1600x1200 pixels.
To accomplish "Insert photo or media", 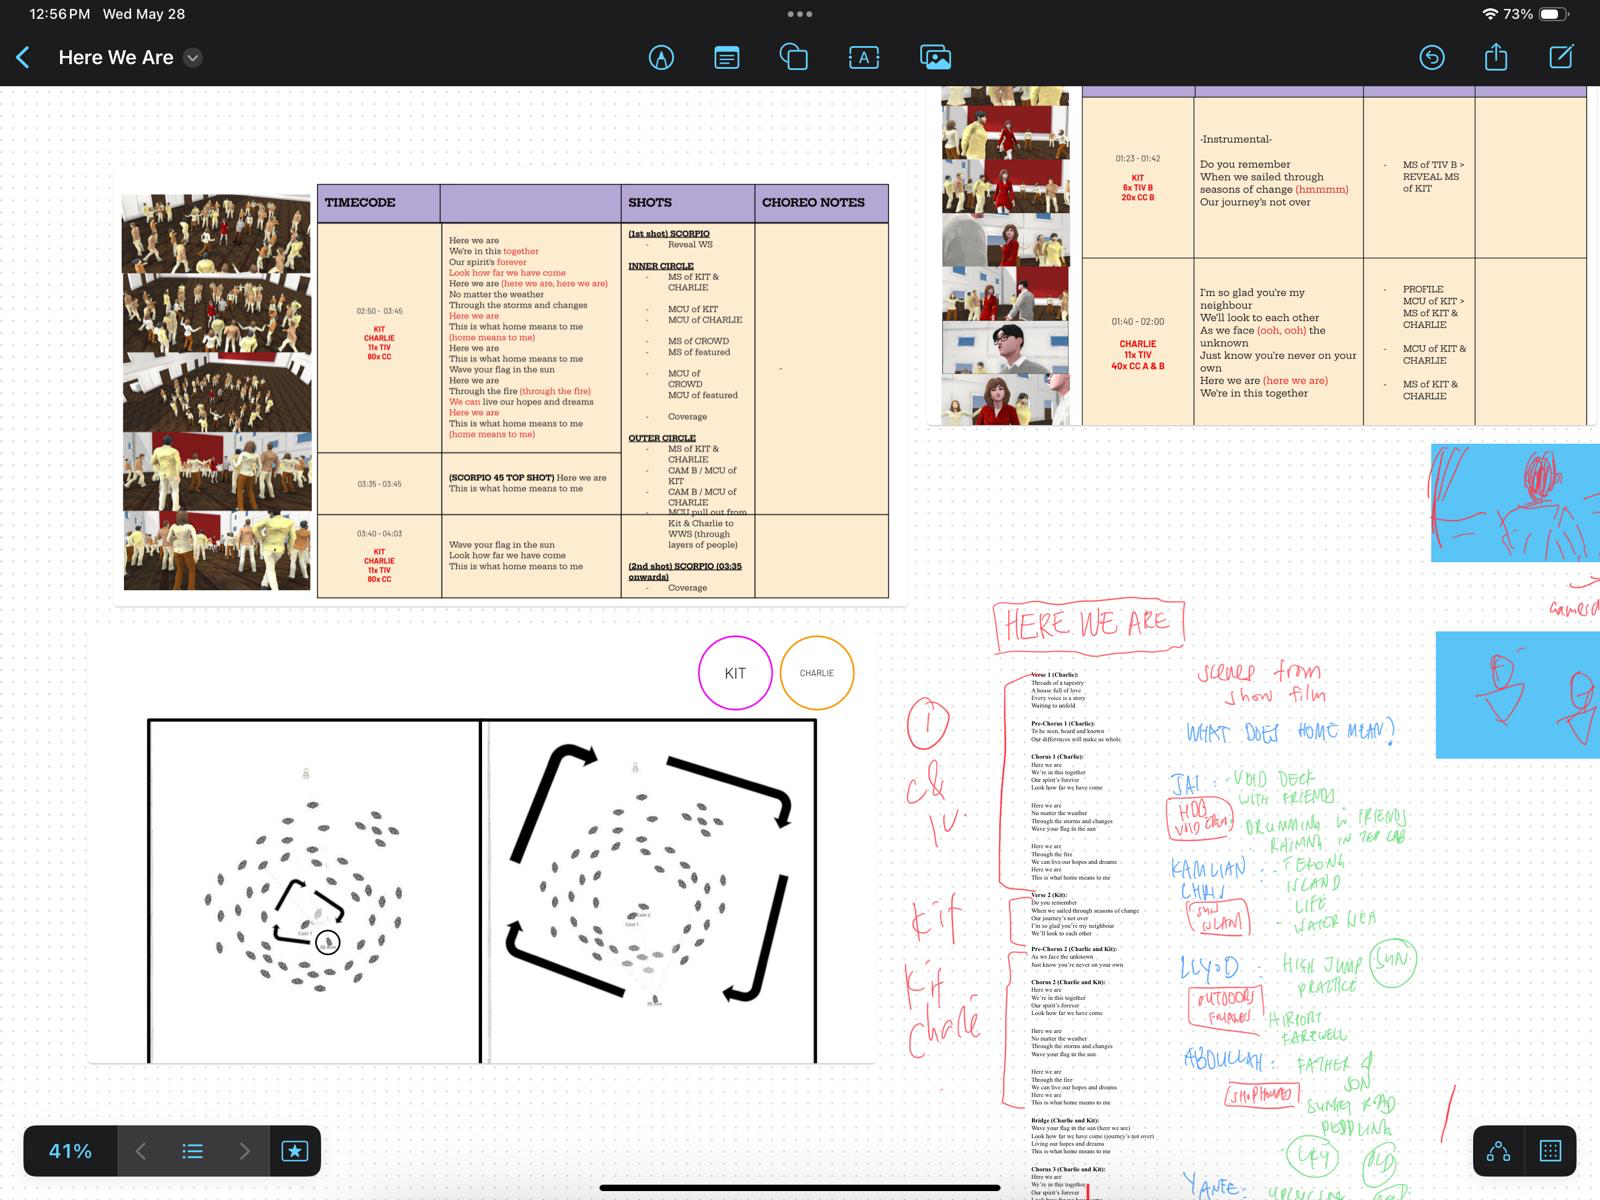I will (x=935, y=58).
